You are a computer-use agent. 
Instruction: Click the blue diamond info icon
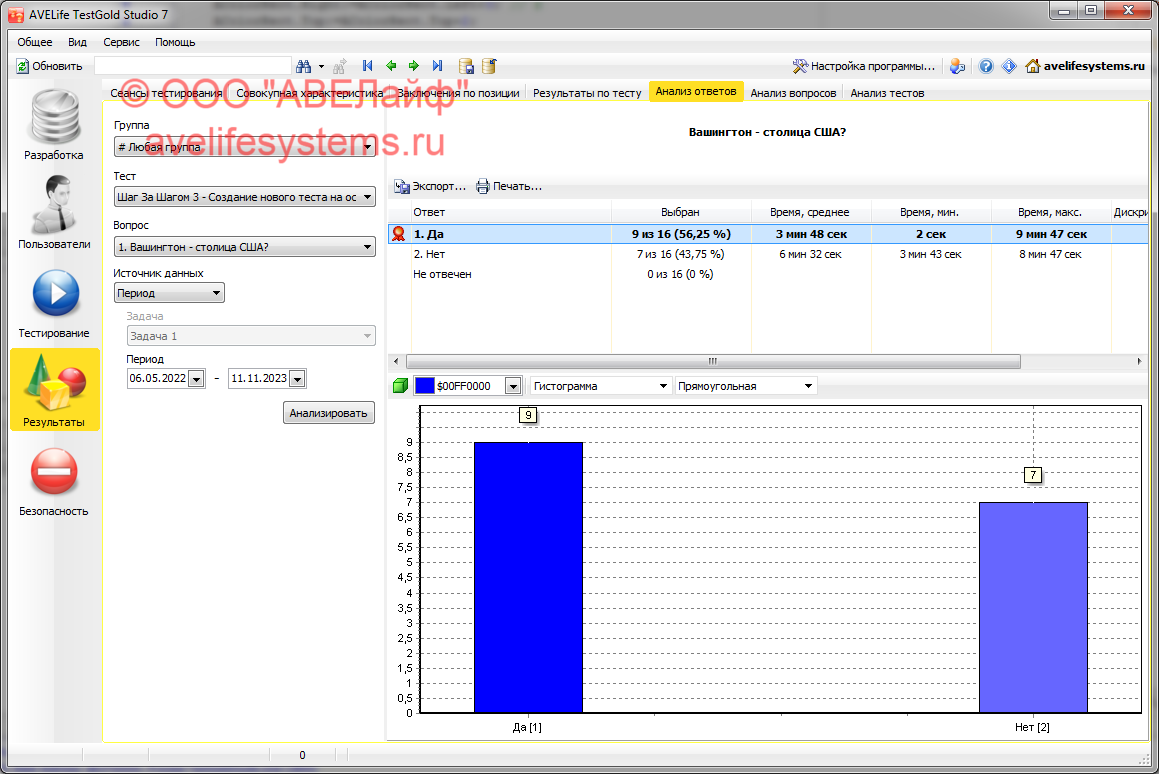1009,66
